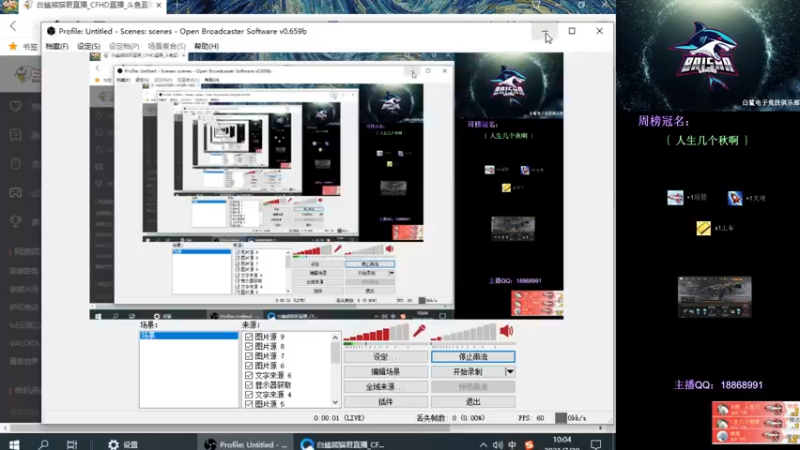
Task: Click the 设定... button
Action: coord(386,357)
